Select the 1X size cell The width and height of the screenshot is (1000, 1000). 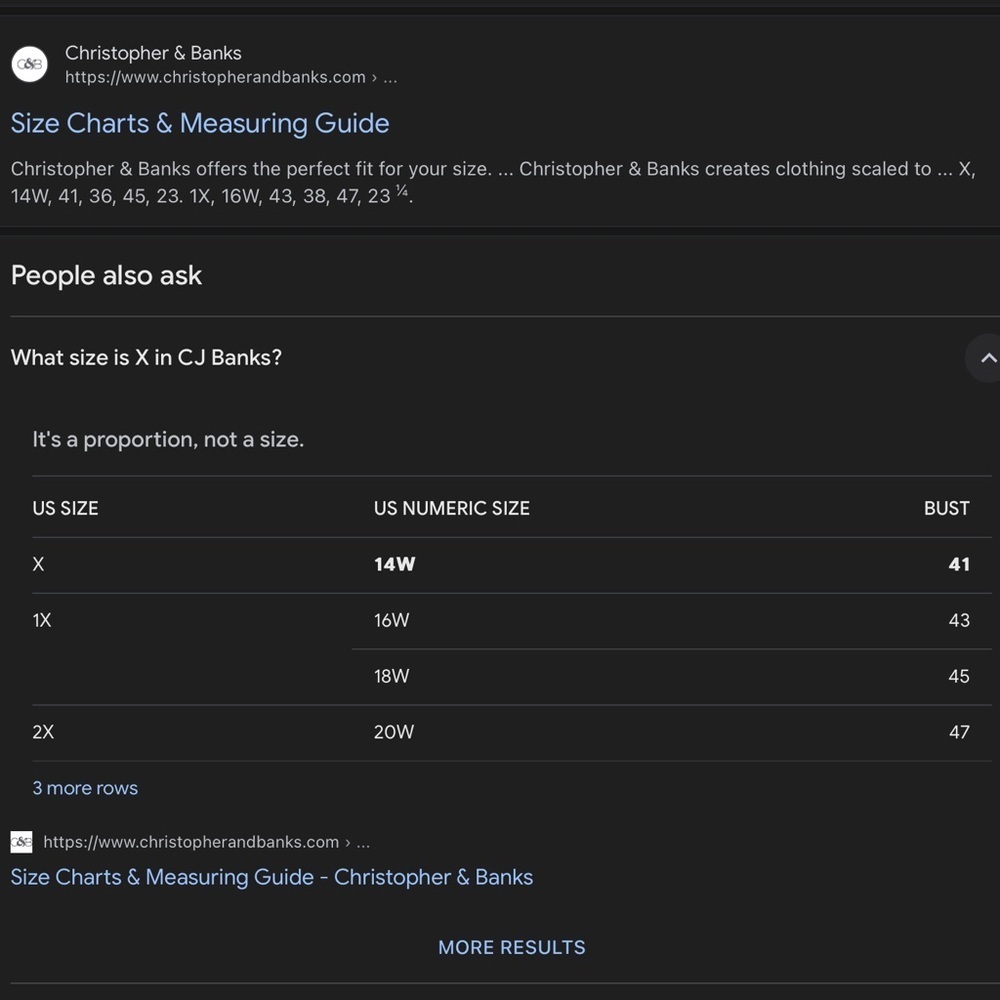(x=42, y=620)
